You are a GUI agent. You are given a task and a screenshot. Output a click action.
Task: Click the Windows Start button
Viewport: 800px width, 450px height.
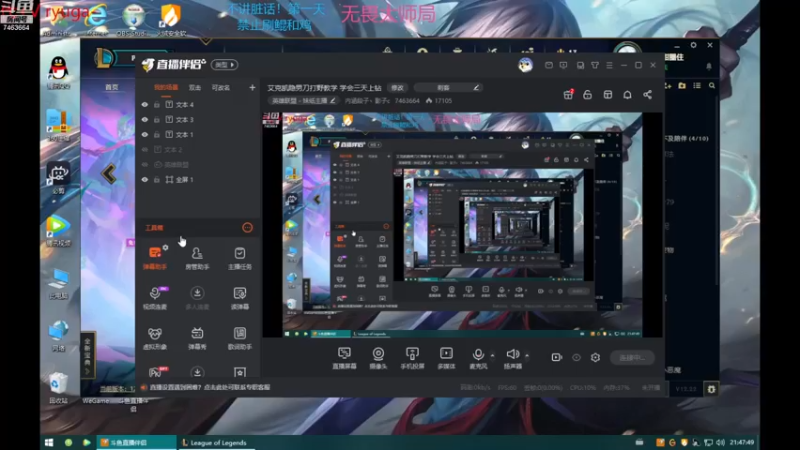click(x=49, y=443)
